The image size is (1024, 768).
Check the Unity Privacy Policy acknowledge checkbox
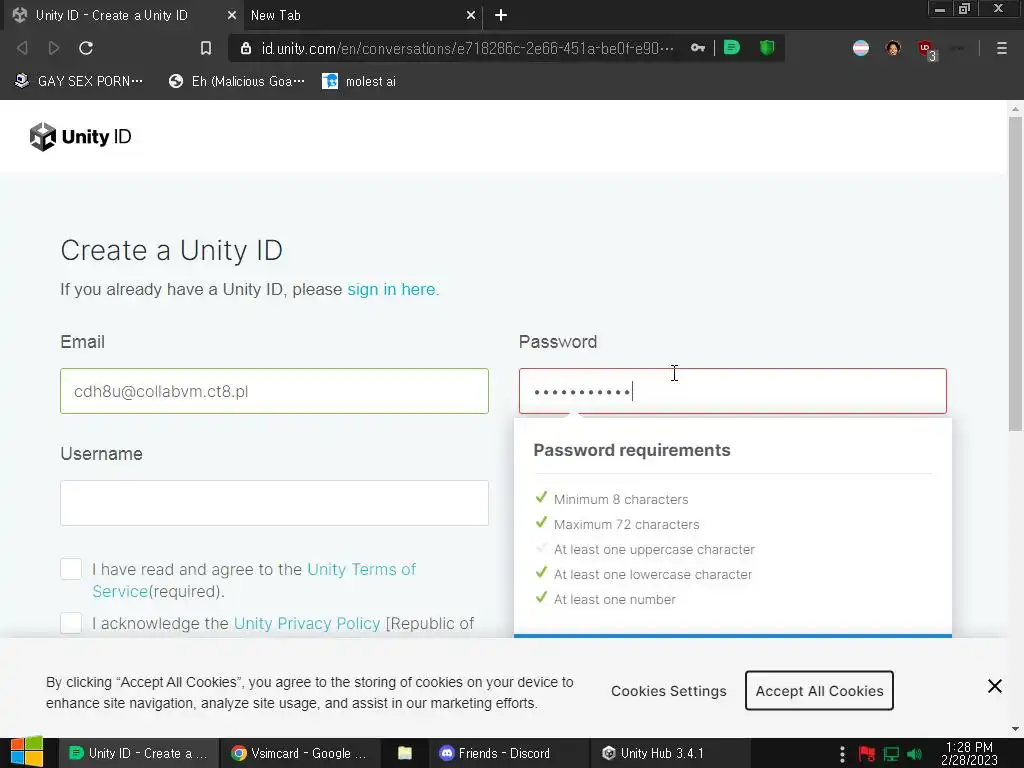point(71,623)
